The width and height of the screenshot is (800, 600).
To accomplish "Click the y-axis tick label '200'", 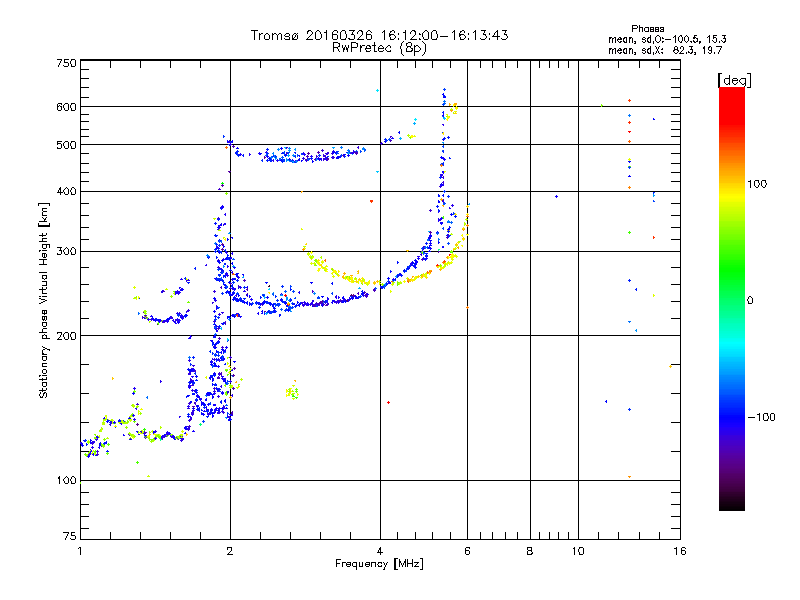I will click(x=66, y=336).
